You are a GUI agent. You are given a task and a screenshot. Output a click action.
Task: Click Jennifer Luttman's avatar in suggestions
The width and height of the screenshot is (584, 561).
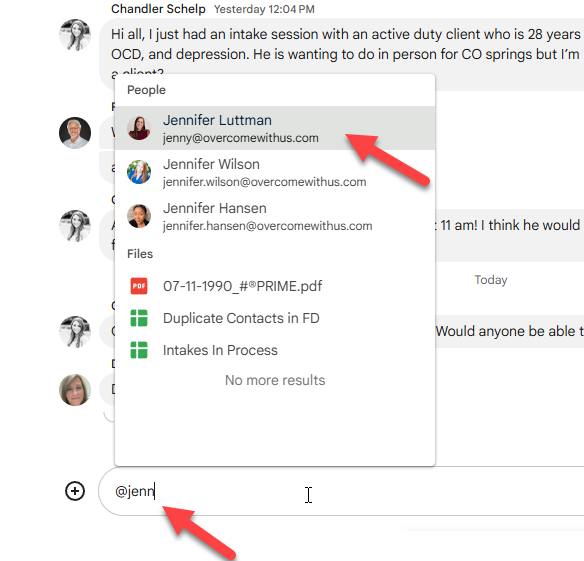pos(139,128)
